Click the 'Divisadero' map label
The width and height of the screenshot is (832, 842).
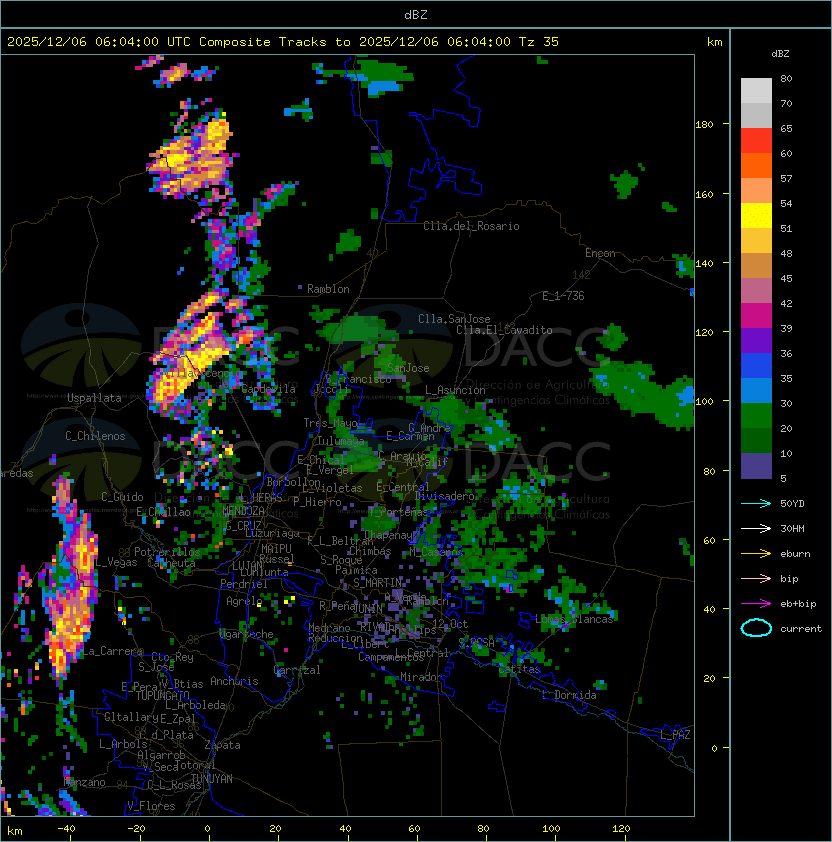(x=445, y=496)
